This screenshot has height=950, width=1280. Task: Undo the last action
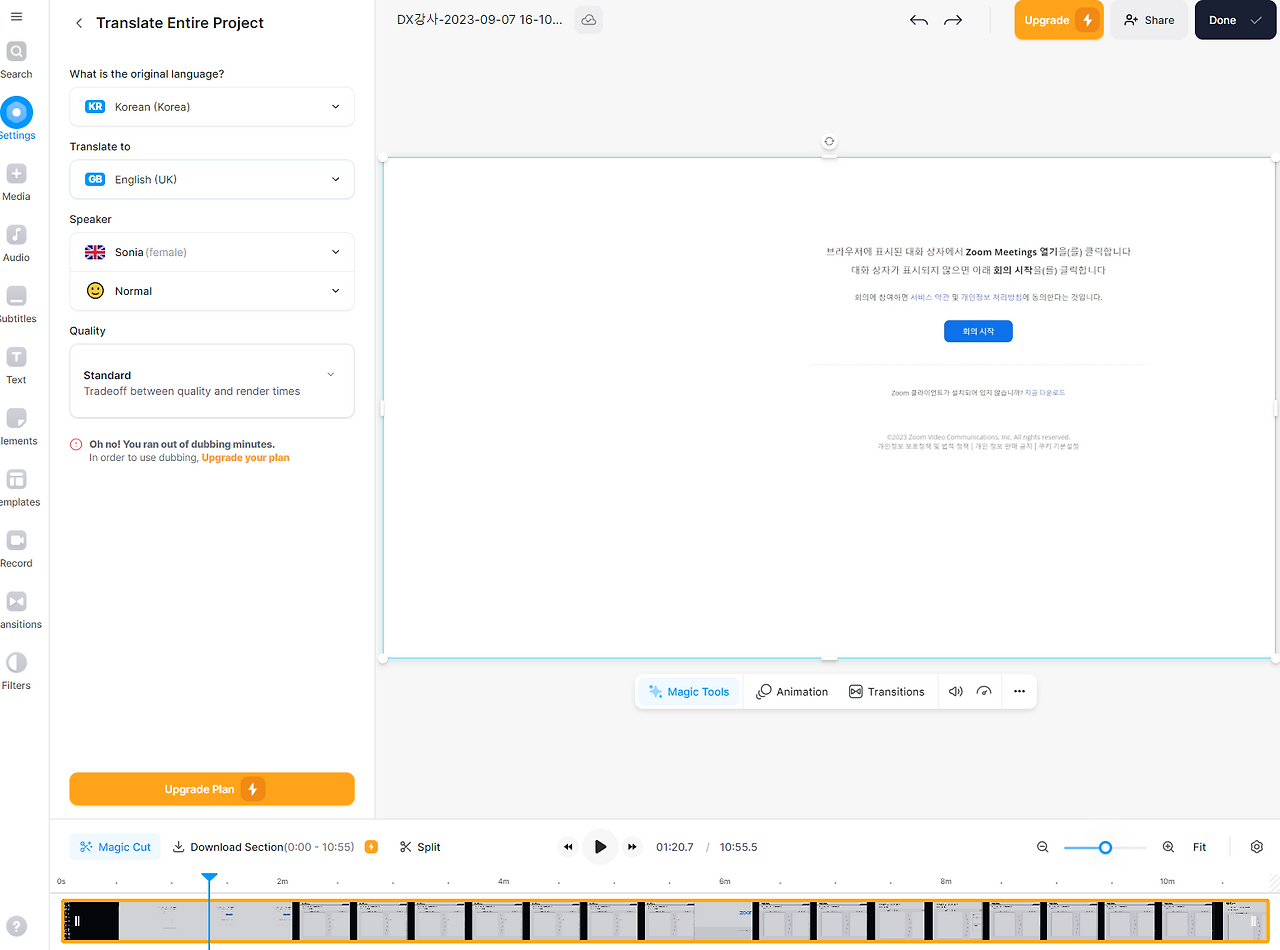tap(919, 20)
